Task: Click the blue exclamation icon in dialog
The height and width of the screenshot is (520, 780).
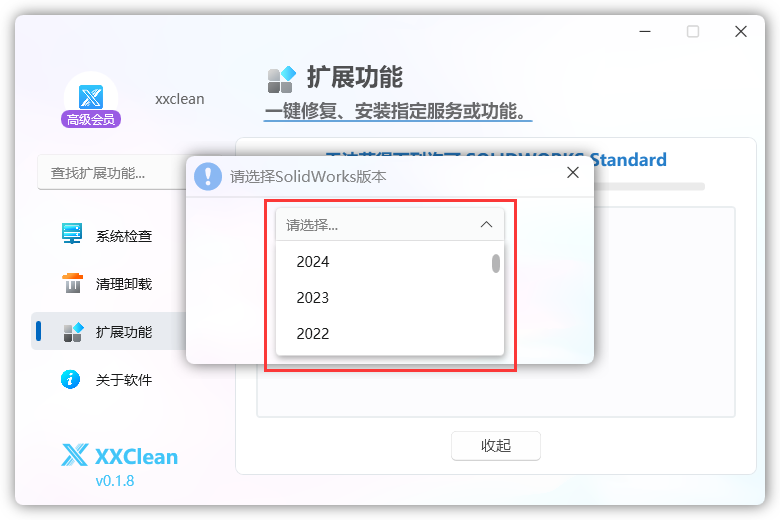Action: point(208,176)
